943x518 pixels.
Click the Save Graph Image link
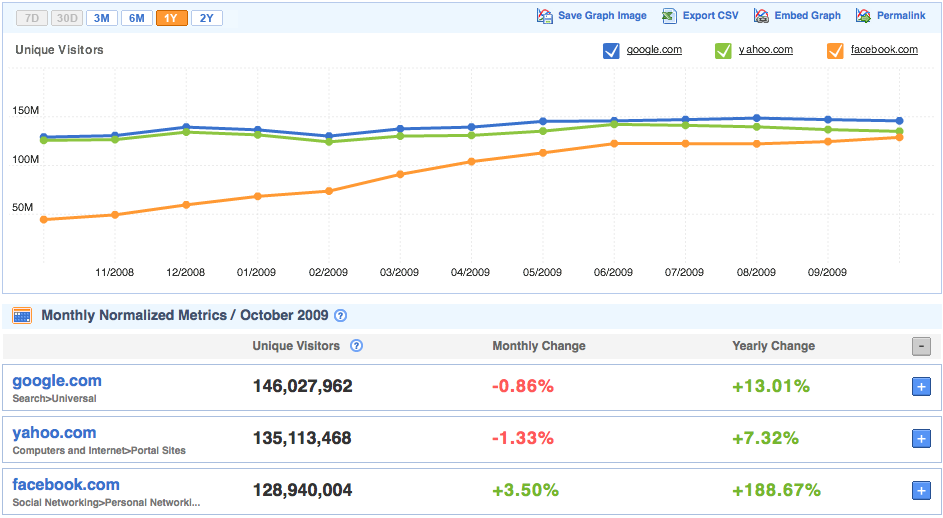pos(602,16)
